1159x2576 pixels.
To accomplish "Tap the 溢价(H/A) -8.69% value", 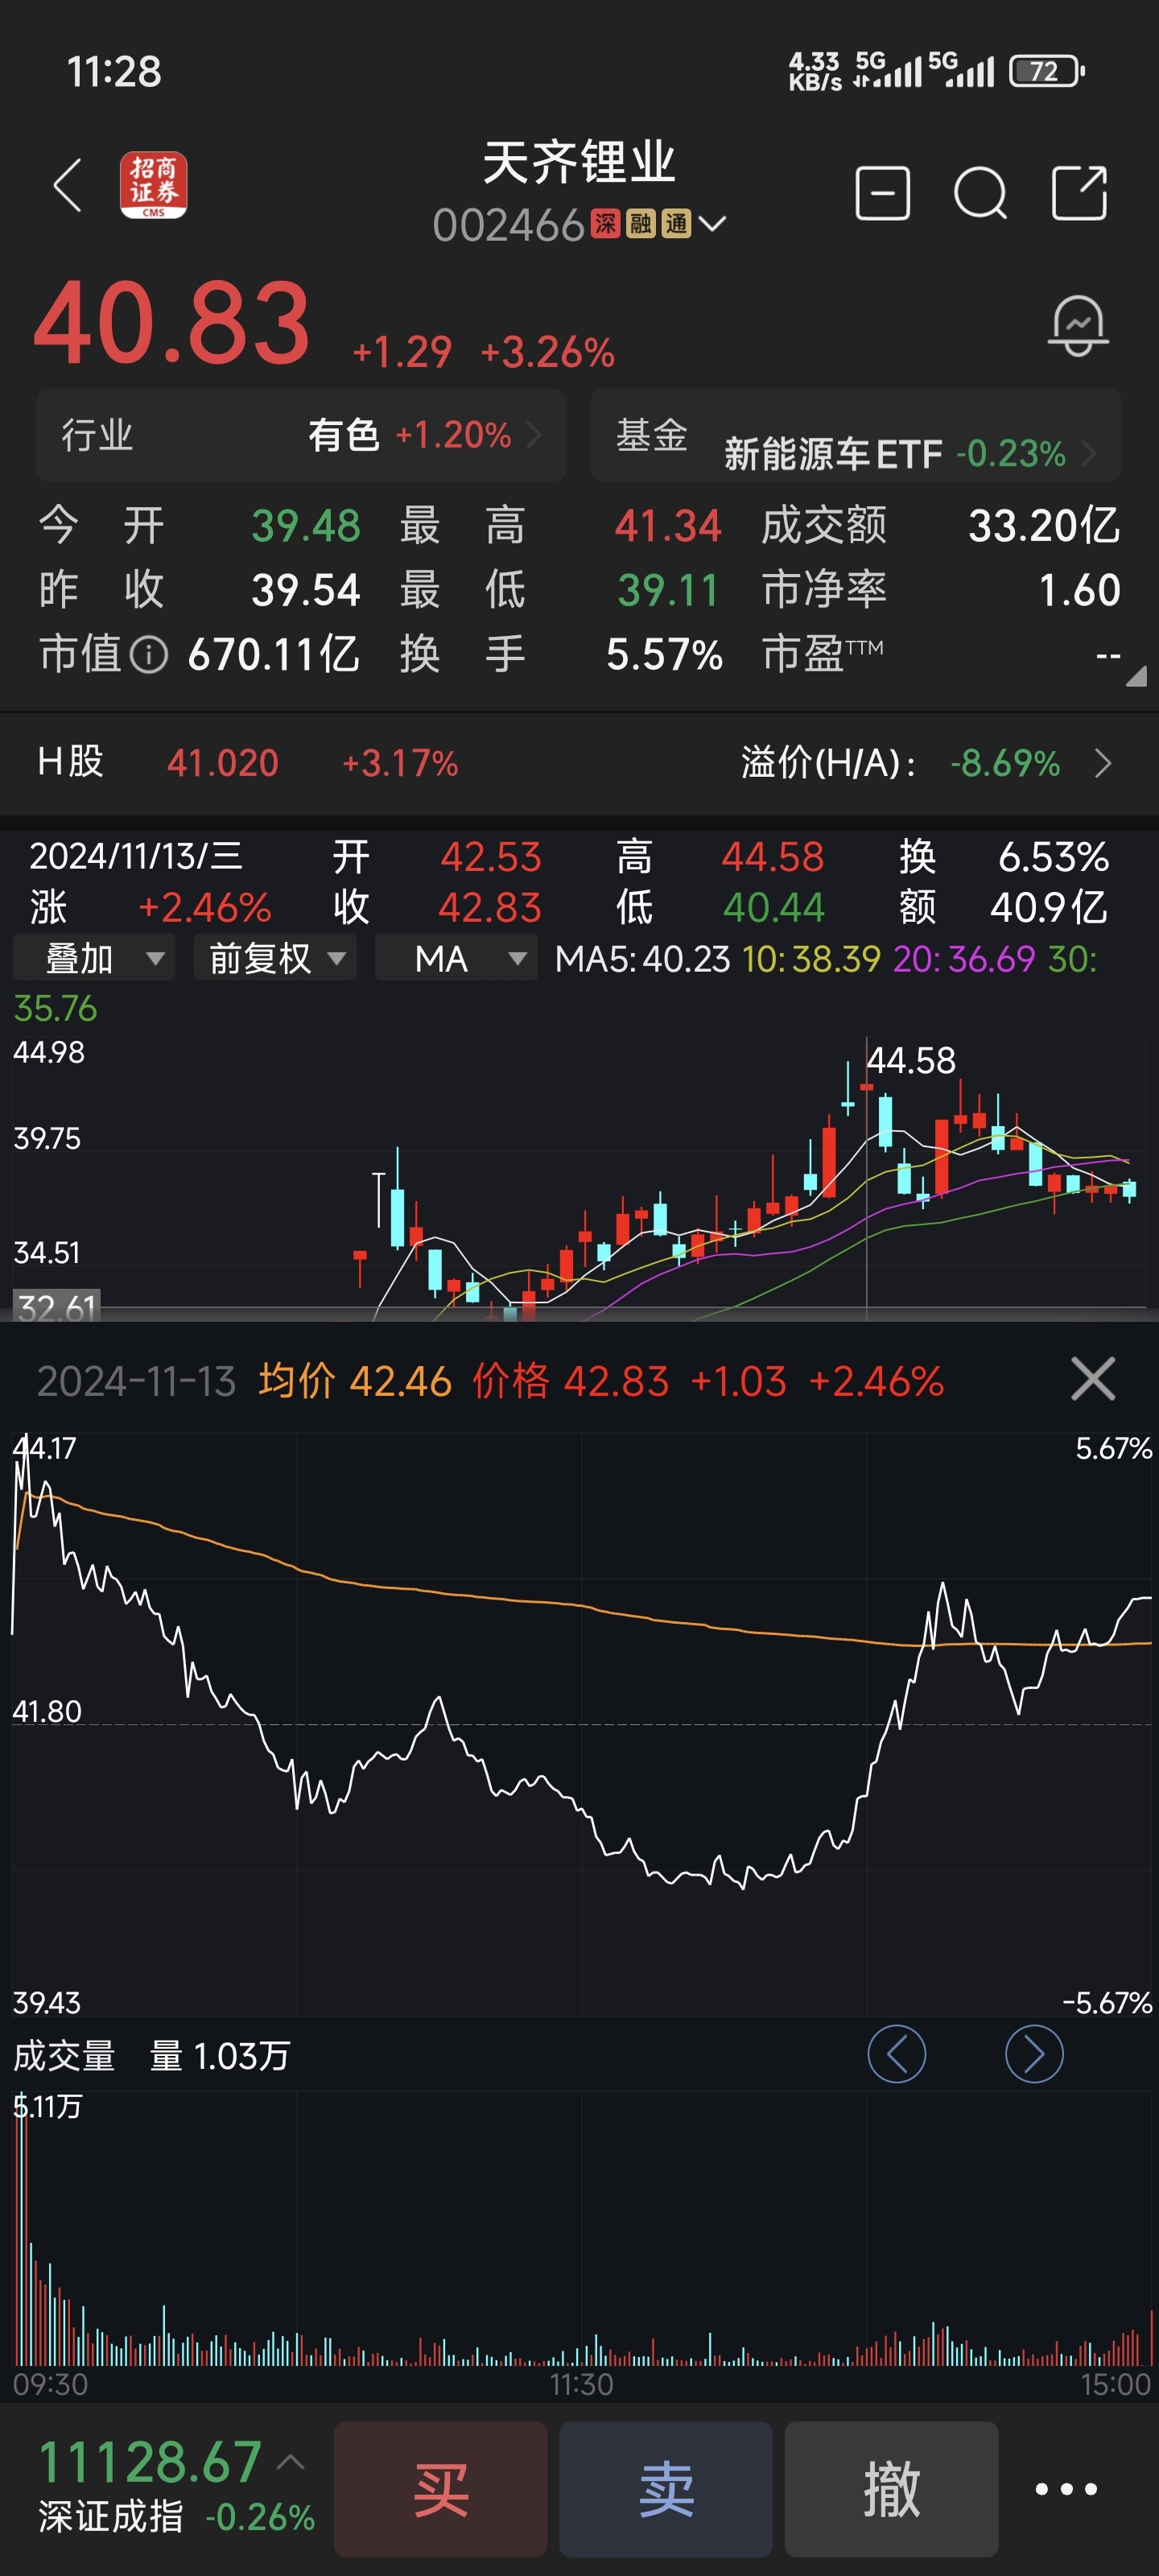I will click(x=1004, y=763).
